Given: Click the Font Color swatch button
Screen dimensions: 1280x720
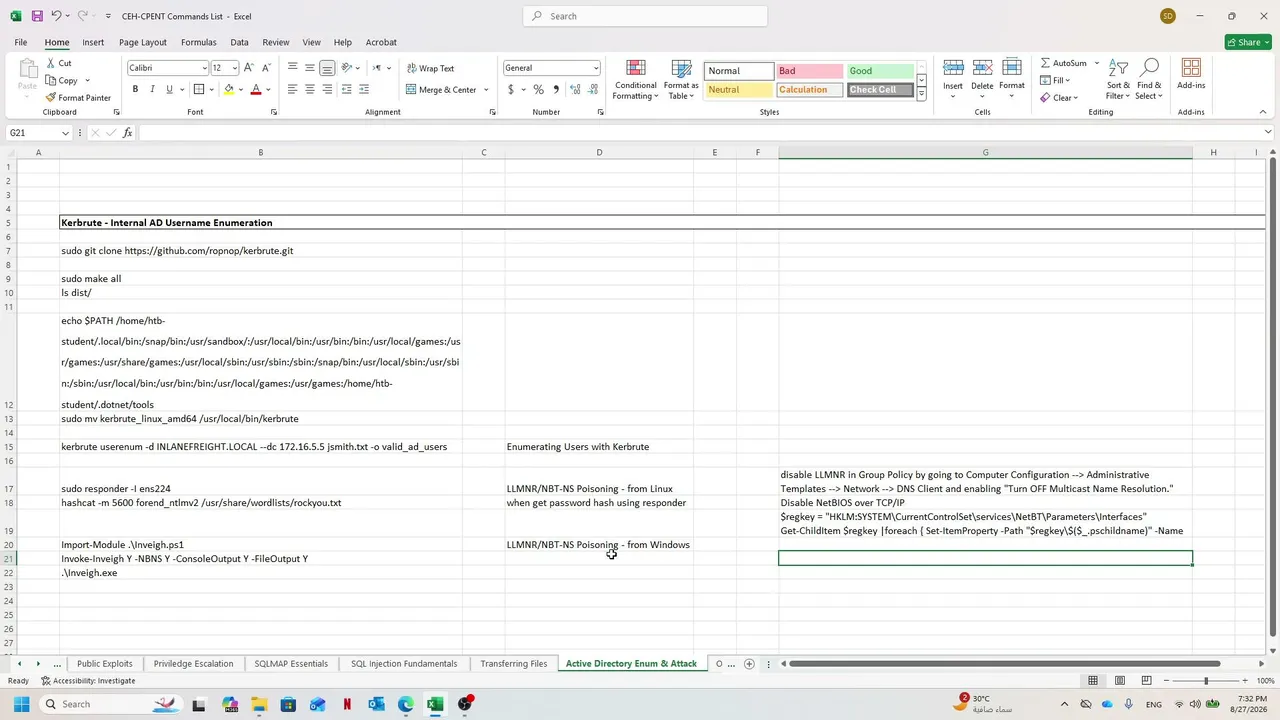Looking at the screenshot, I should point(256,90).
